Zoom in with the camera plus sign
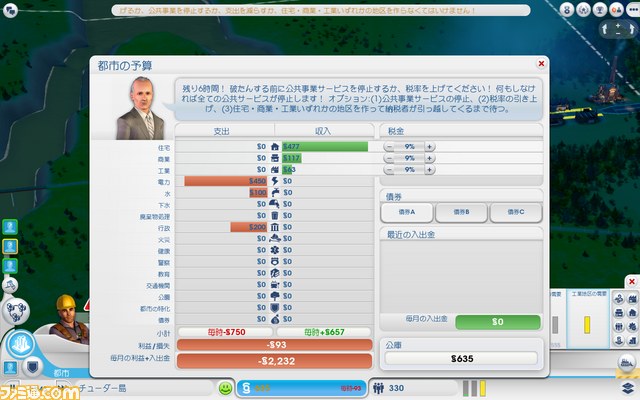640x400 pixels. click(x=618, y=25)
